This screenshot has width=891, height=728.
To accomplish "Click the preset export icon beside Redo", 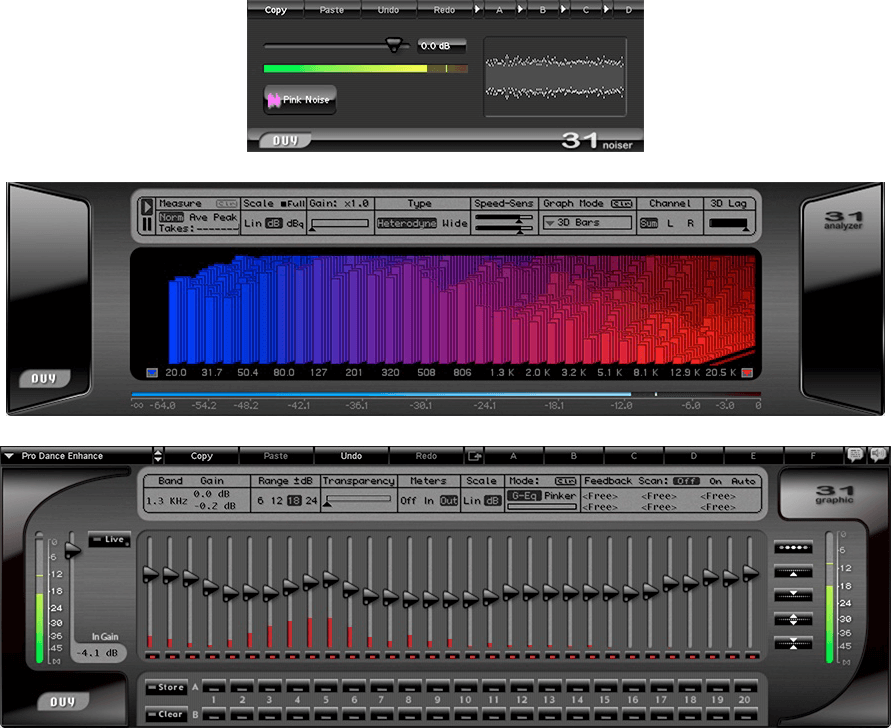I will click(x=475, y=456).
